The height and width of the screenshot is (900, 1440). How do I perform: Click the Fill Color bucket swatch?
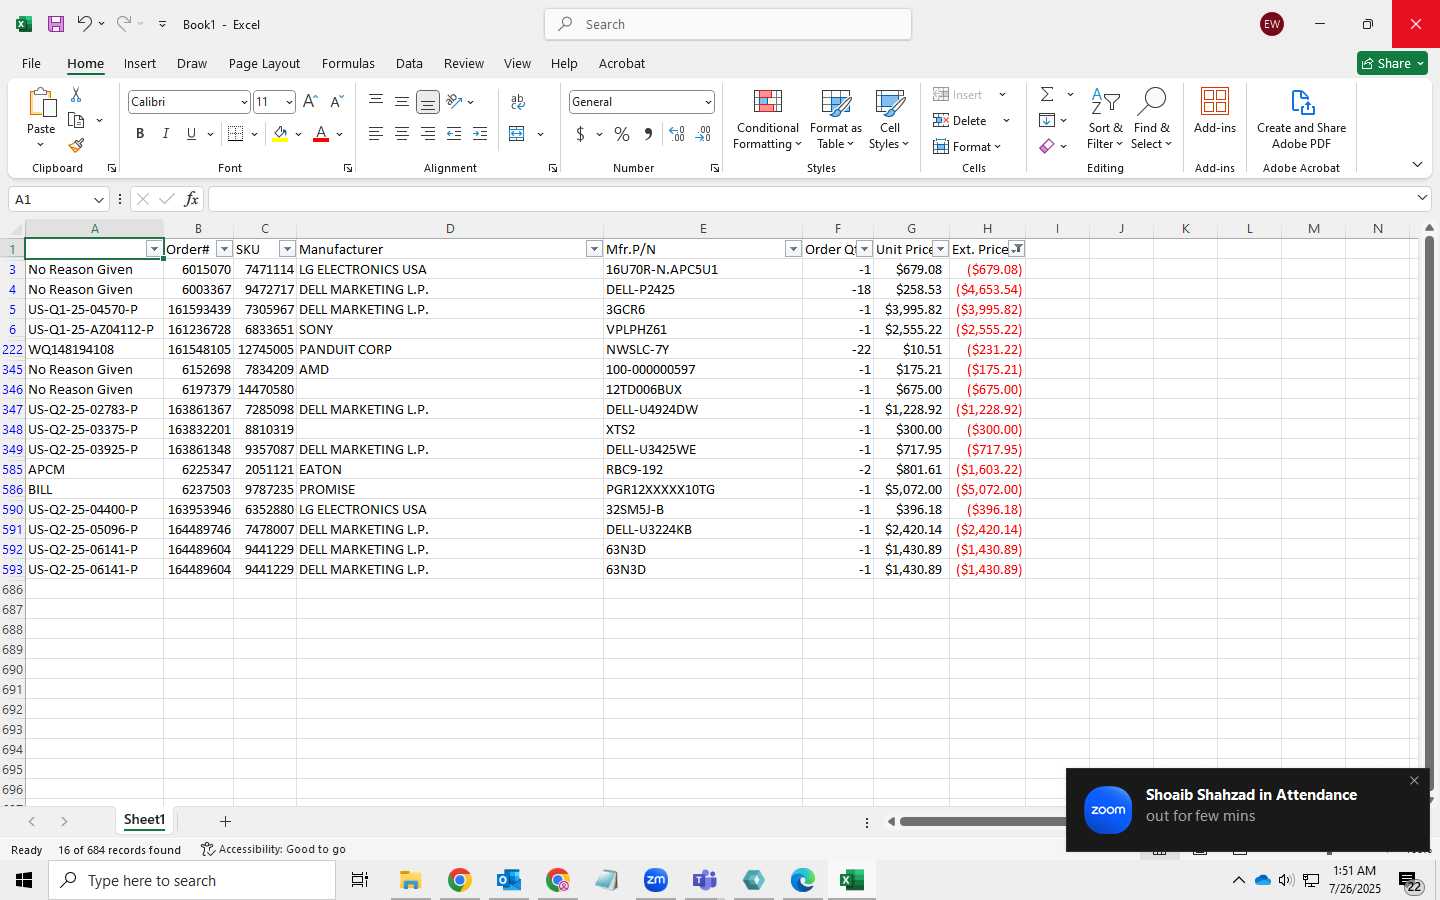[x=280, y=134]
